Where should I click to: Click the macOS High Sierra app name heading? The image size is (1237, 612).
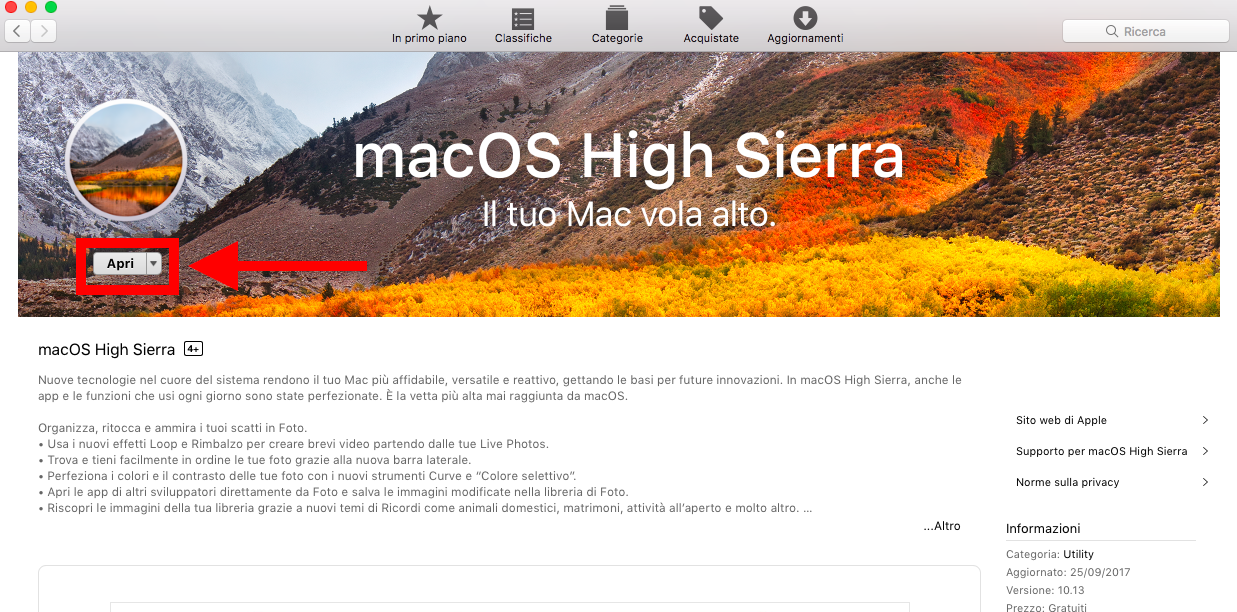pos(106,349)
